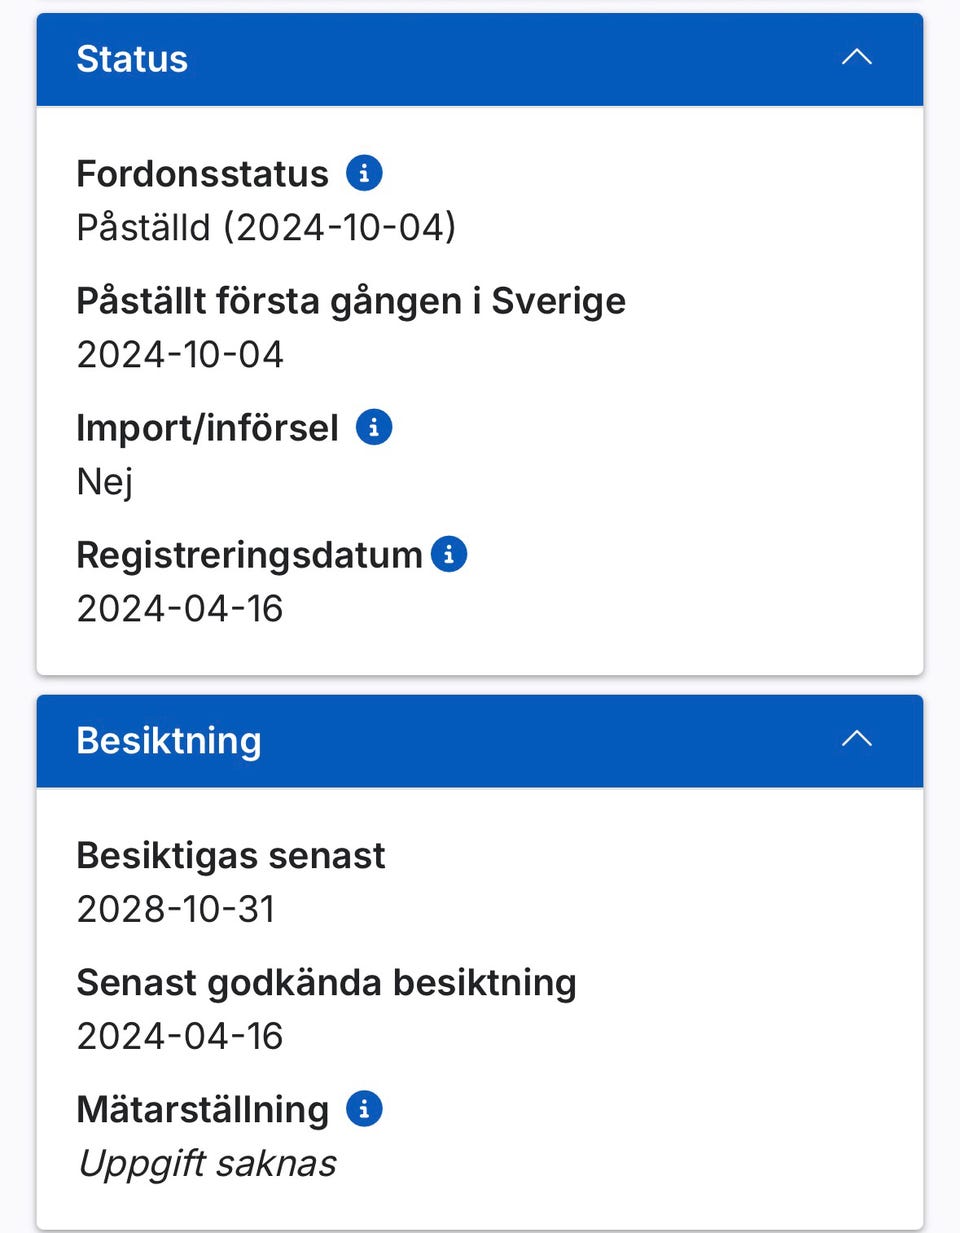Click the Nej value under Import/införsel

pyautogui.click(x=105, y=482)
